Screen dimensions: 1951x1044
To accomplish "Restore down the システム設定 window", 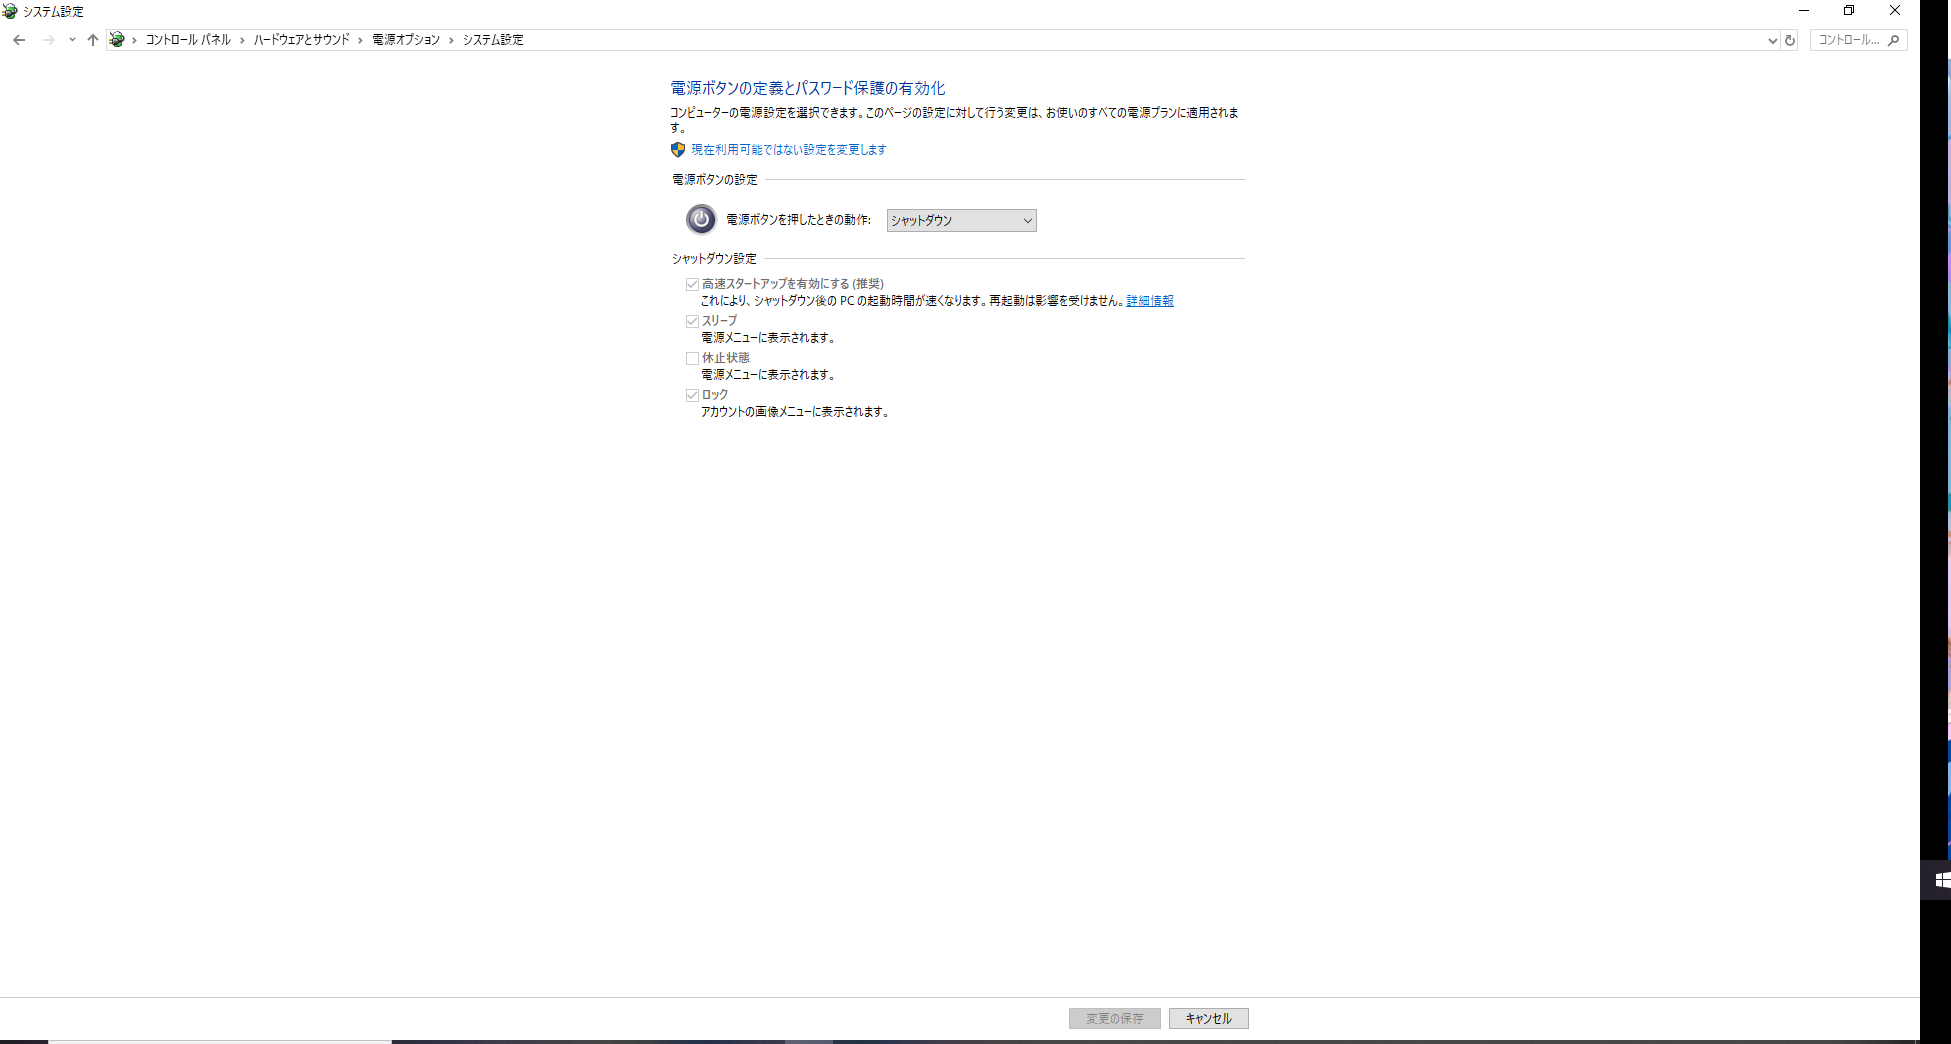I will (1849, 11).
